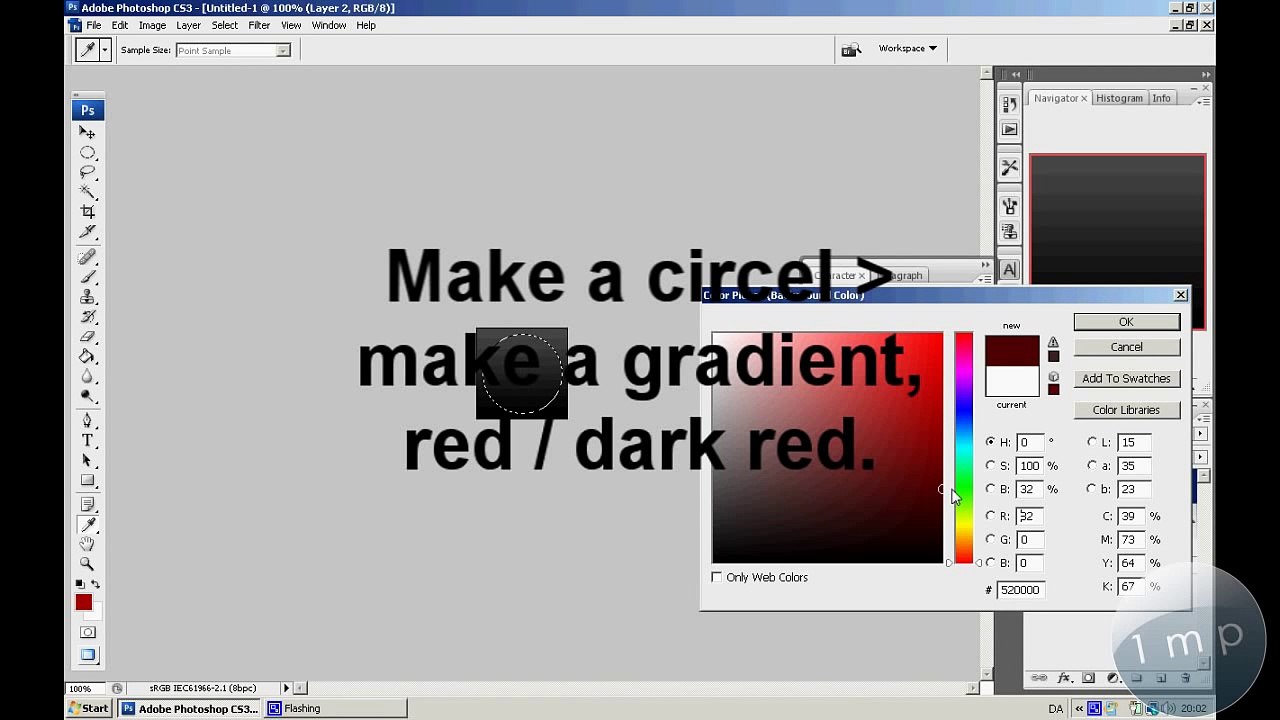Click Cancel in Color Picker
This screenshot has height=720, width=1280.
click(x=1126, y=347)
